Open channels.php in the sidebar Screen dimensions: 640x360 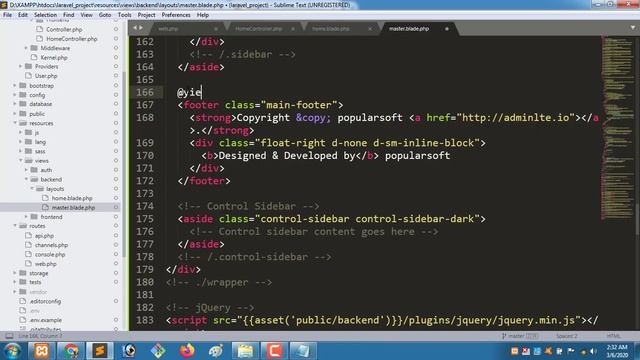click(x=51, y=245)
